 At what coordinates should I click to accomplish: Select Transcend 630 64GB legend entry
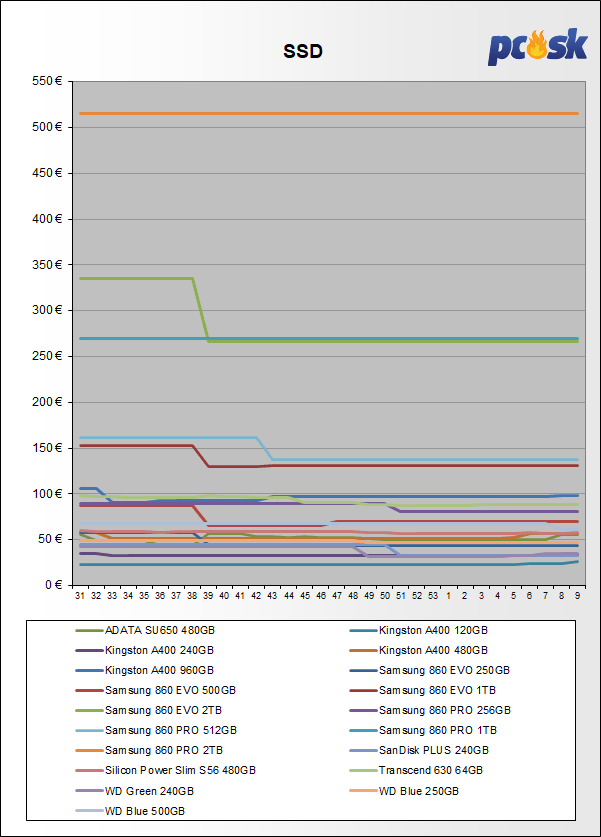click(416, 770)
